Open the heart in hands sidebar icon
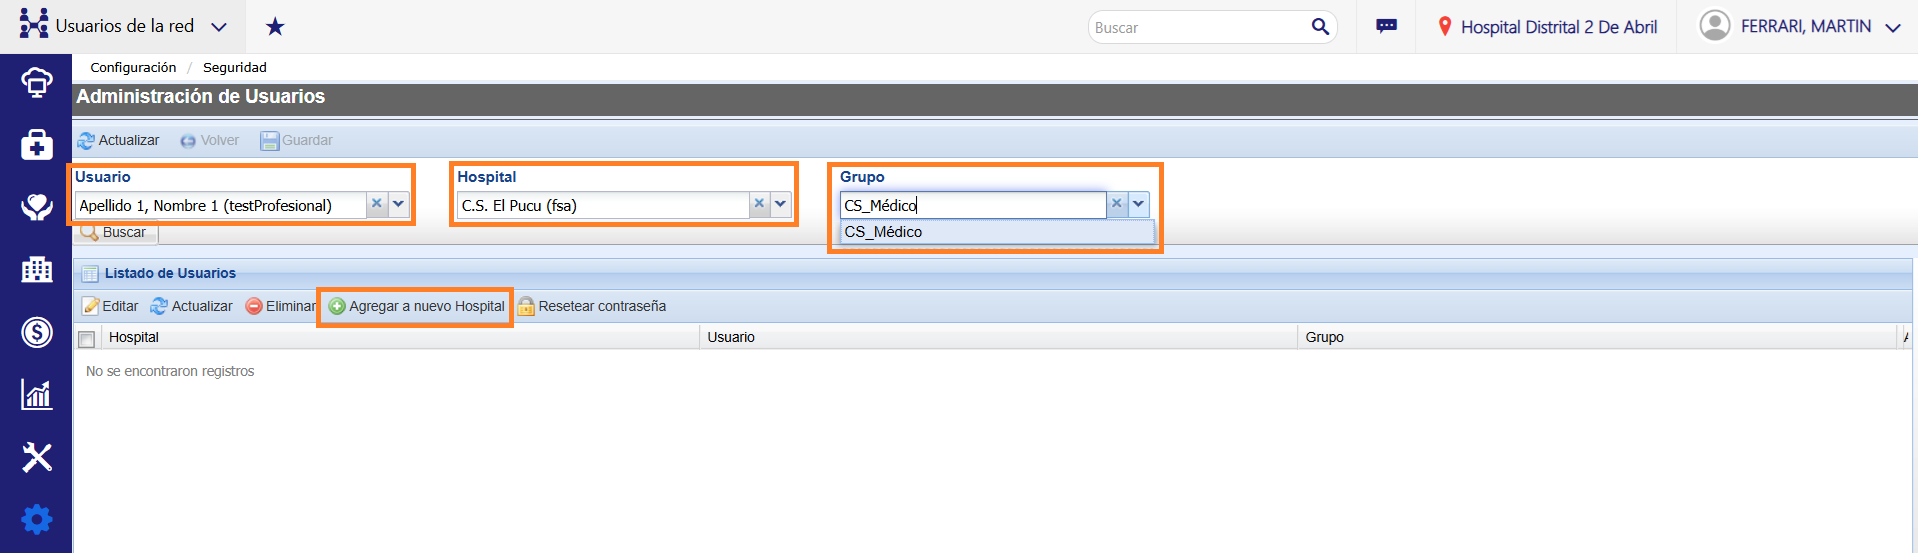Viewport: 1918px width, 553px height. [x=37, y=207]
